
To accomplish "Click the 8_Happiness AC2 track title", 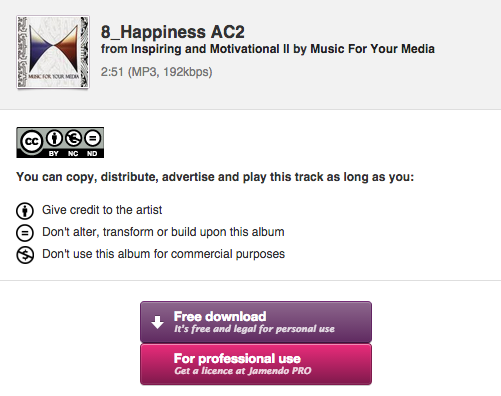I will [x=173, y=32].
